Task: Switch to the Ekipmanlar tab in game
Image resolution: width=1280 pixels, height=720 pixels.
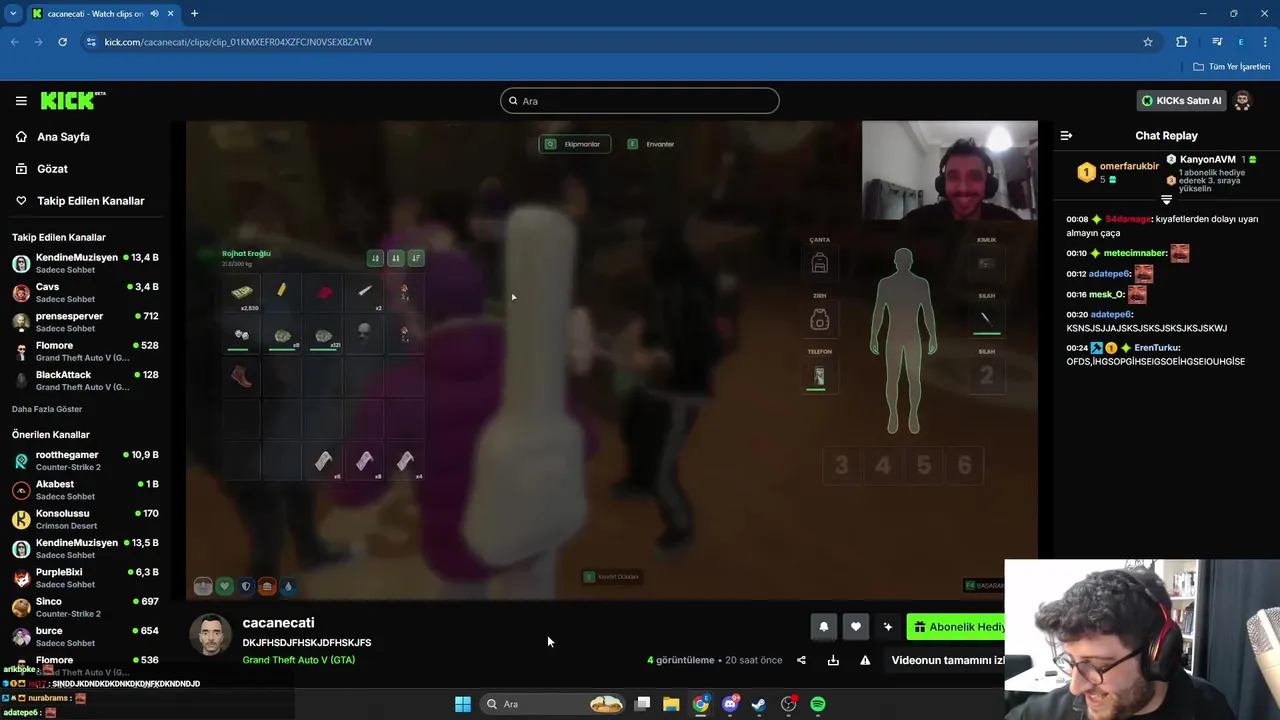Action: [x=575, y=144]
